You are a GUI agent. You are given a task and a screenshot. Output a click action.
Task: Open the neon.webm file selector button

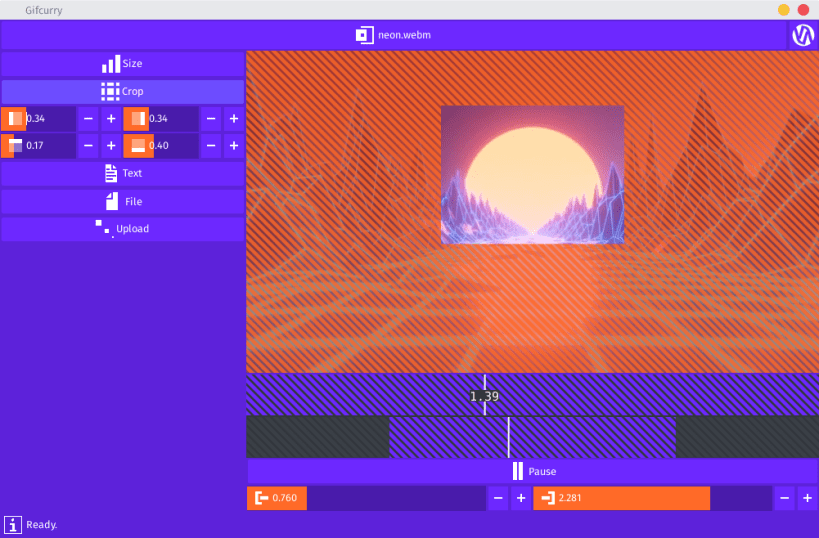tap(393, 35)
